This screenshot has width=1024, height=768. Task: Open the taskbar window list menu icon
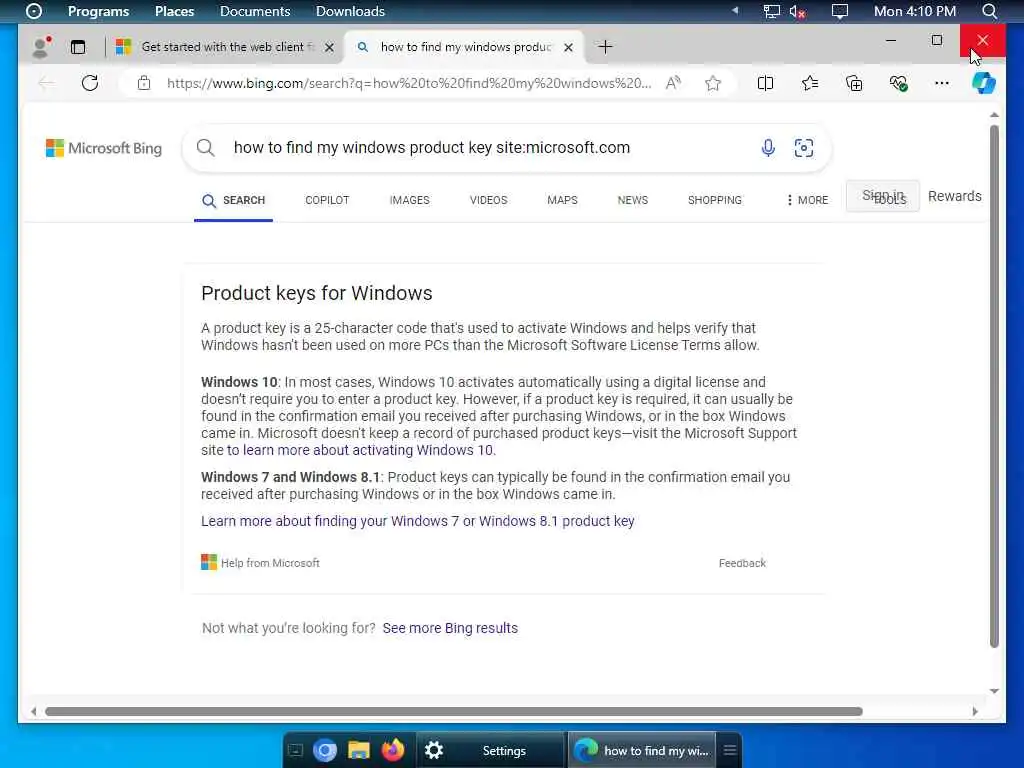click(730, 750)
